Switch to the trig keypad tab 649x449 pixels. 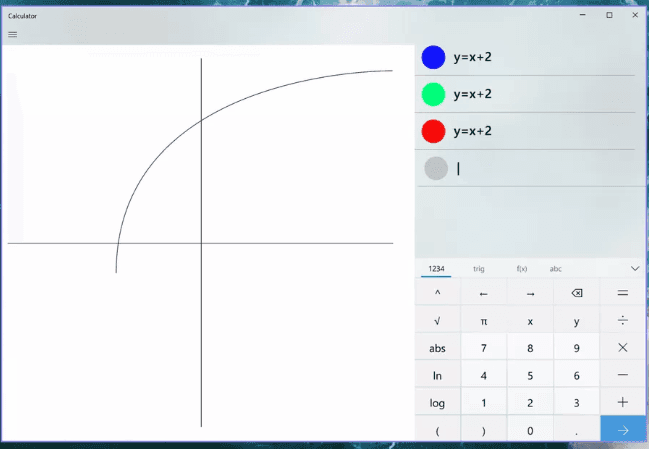click(x=479, y=269)
